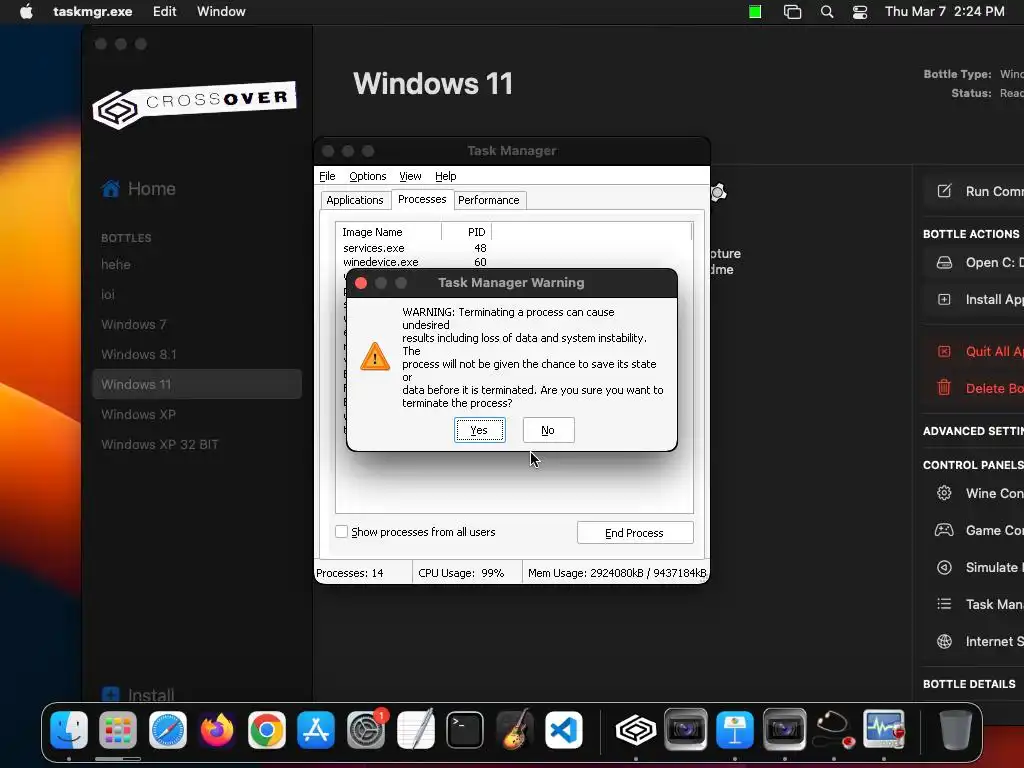The image size is (1024, 768).
Task: Launch GarageBand from the Dock
Action: click(x=515, y=729)
